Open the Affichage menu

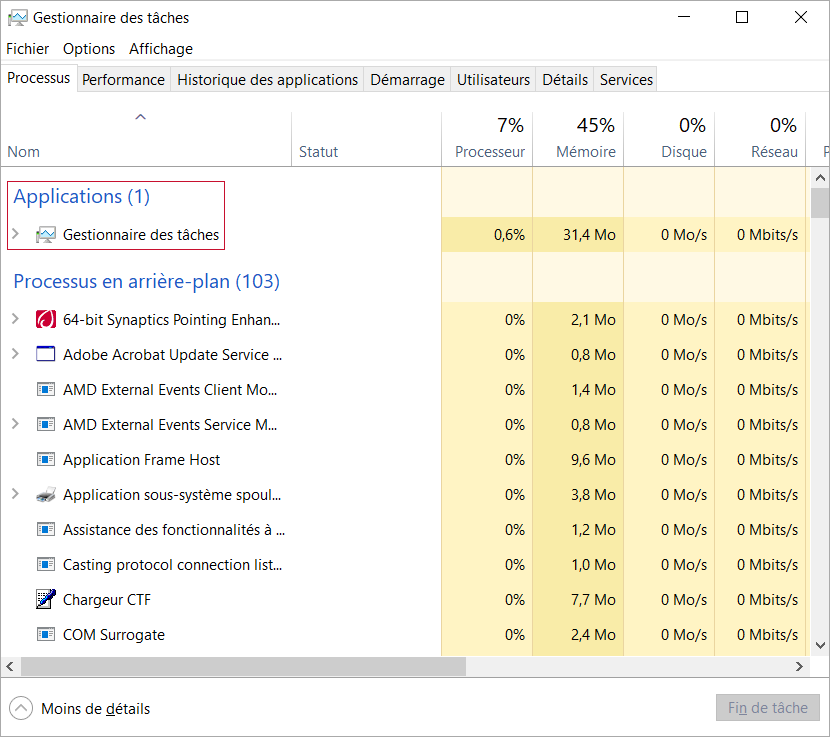[x=161, y=48]
